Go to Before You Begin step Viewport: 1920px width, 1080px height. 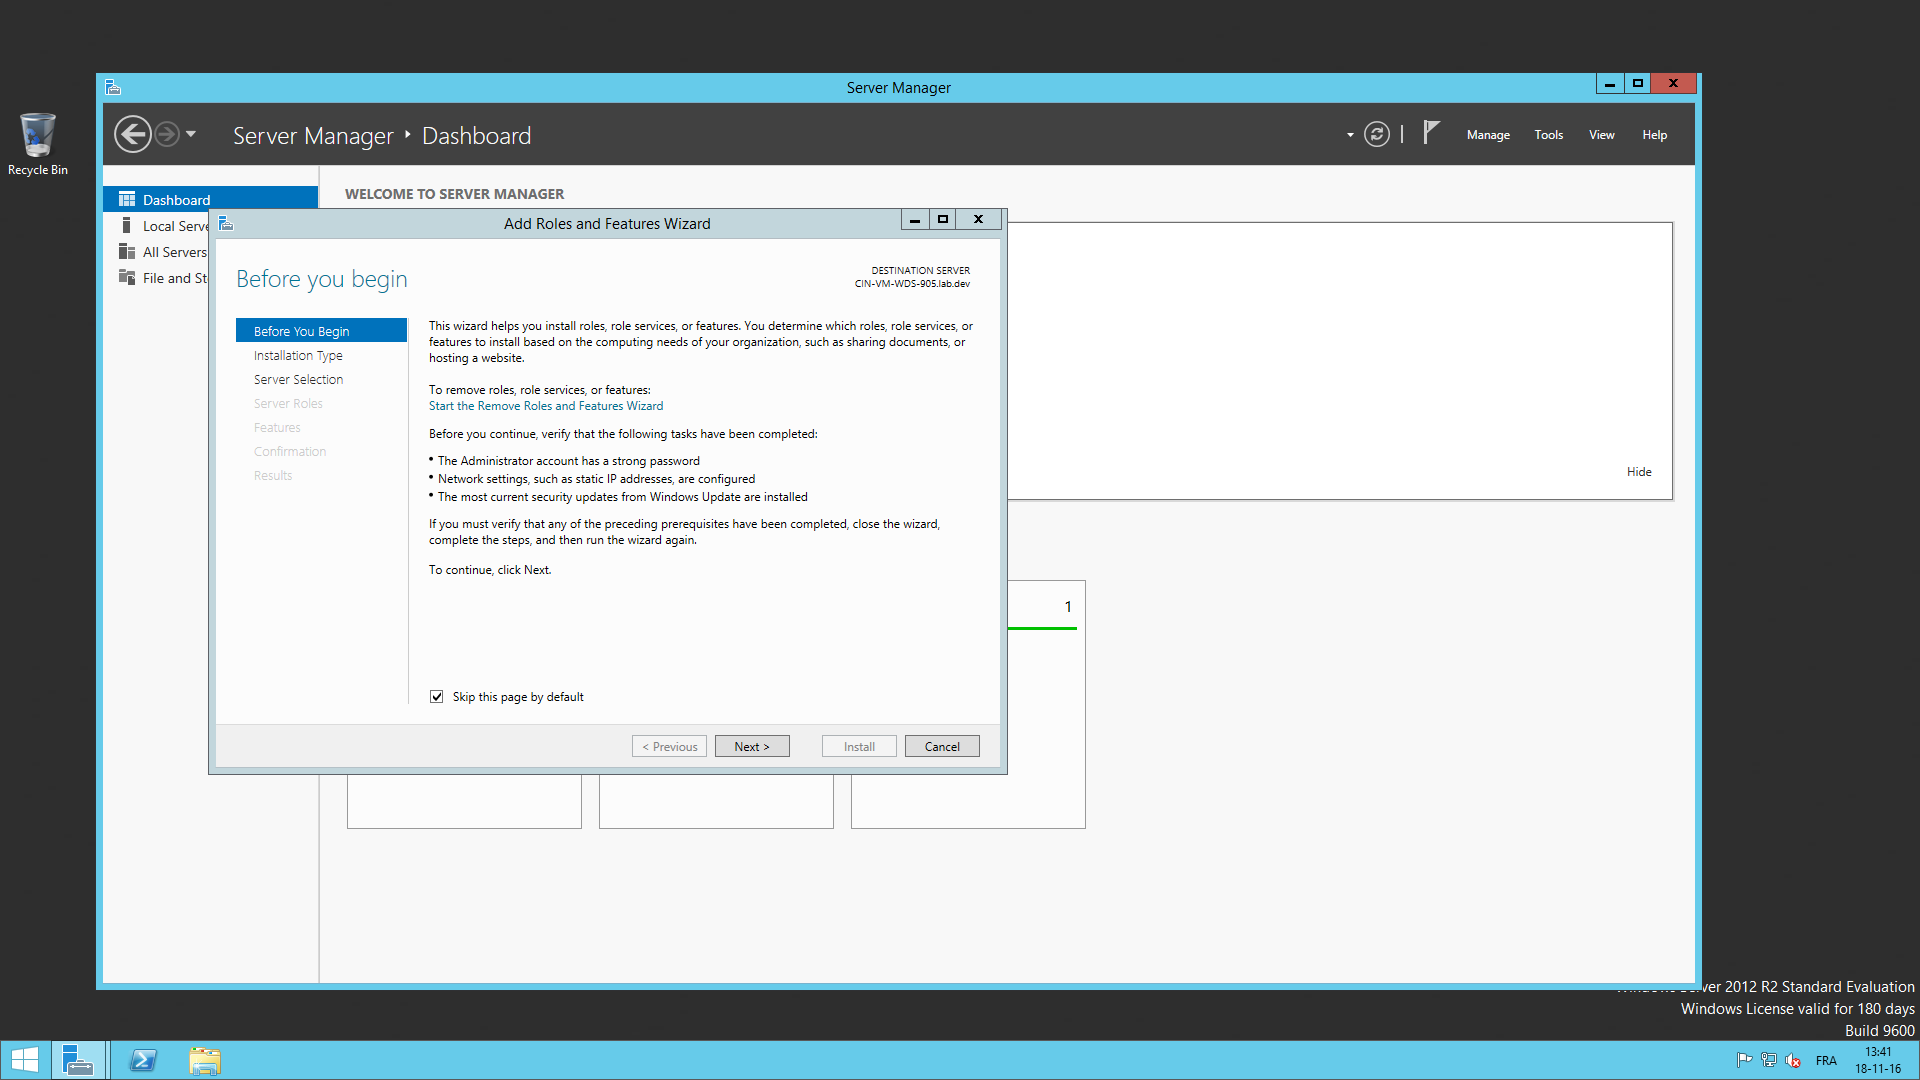[321, 331]
